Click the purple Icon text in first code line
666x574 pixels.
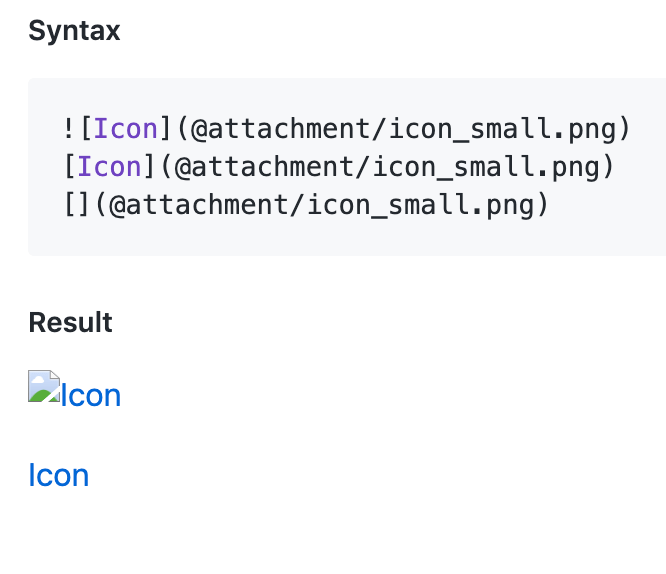point(126,129)
